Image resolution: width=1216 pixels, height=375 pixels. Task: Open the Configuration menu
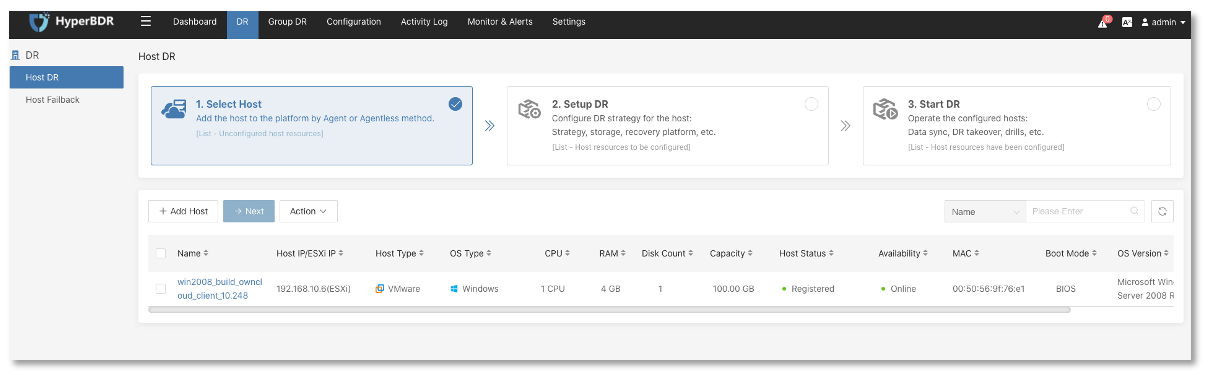(353, 22)
